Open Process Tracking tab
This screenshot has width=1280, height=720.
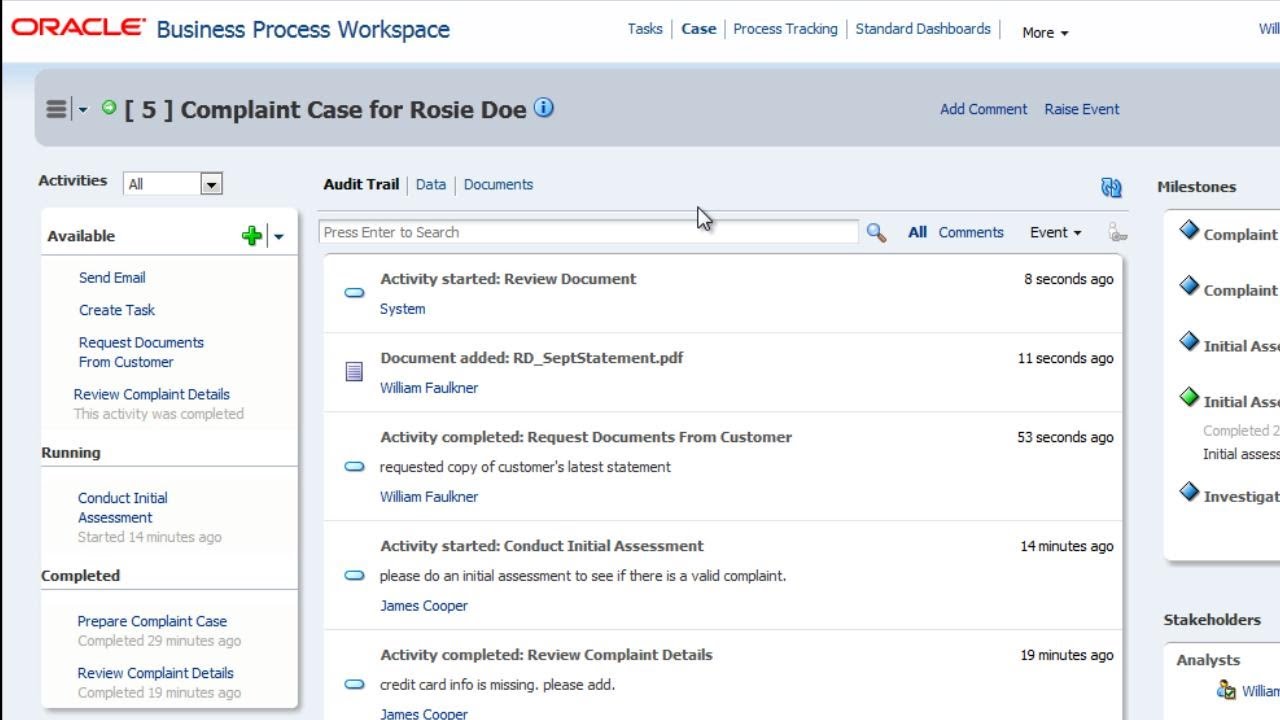click(x=785, y=29)
